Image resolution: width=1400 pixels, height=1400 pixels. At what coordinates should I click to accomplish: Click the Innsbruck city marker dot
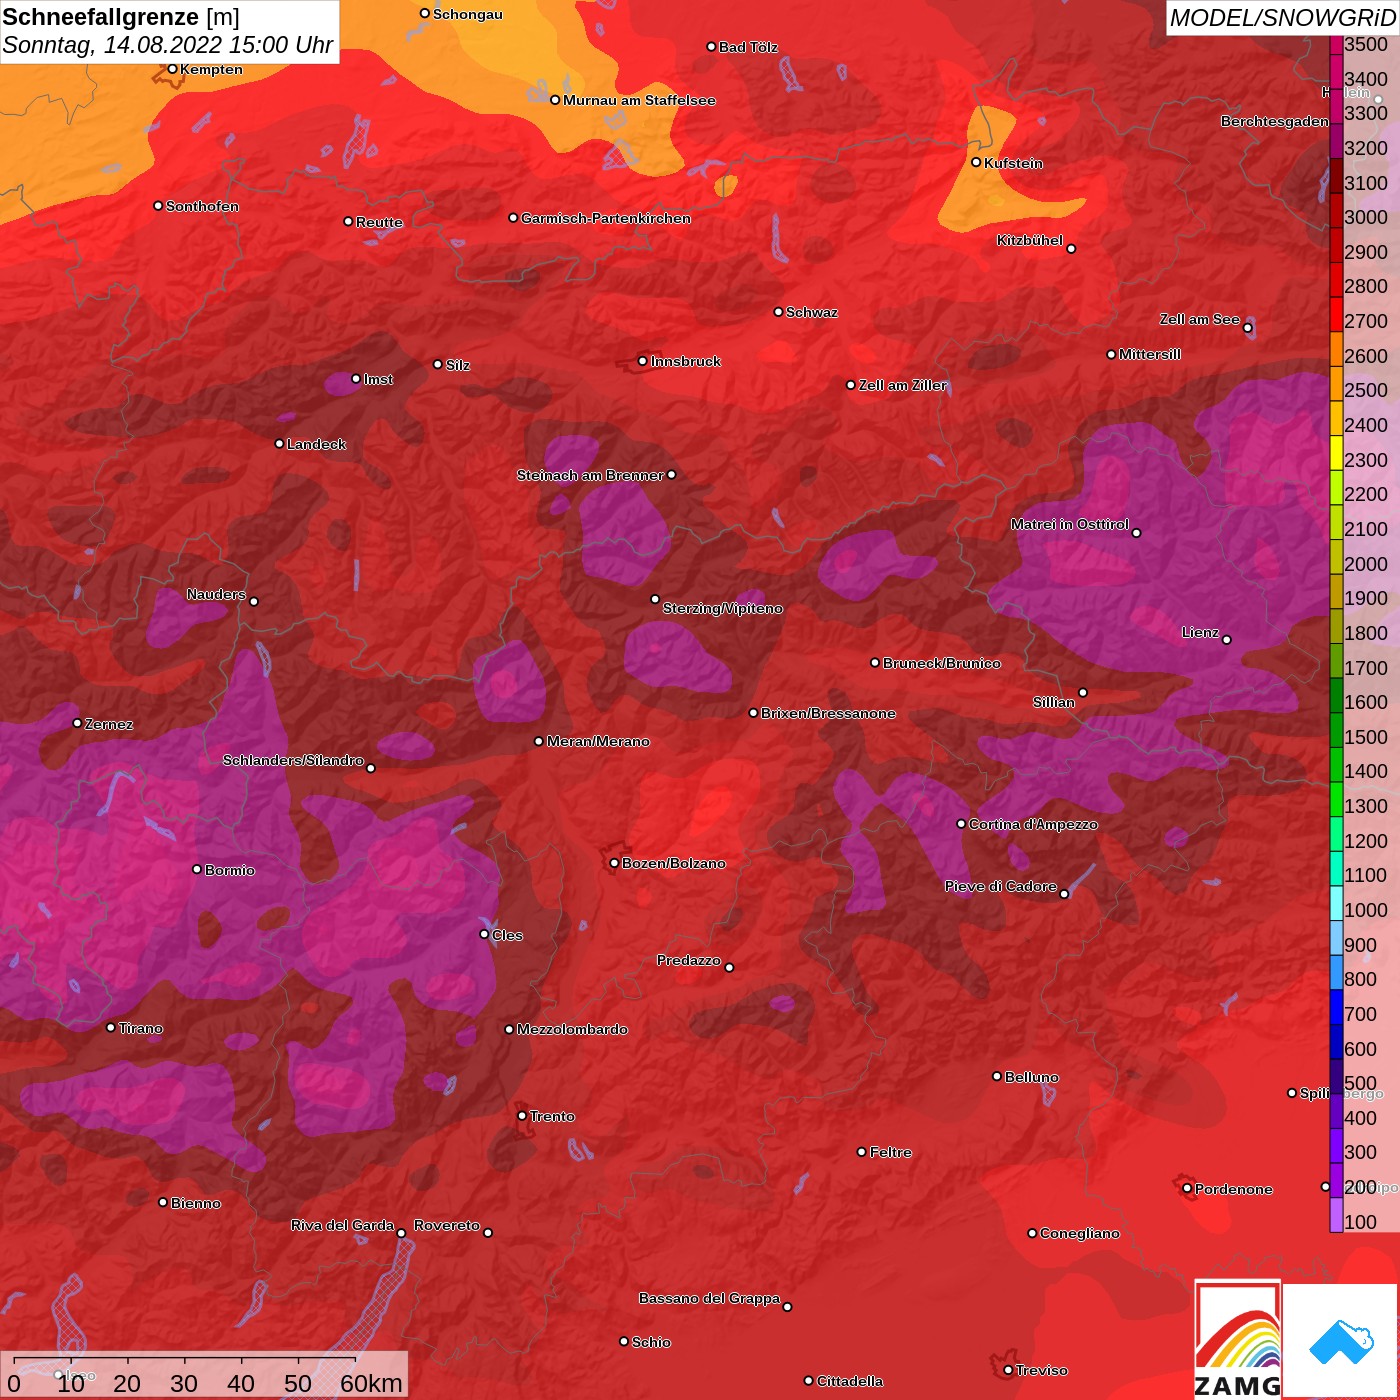coord(642,361)
